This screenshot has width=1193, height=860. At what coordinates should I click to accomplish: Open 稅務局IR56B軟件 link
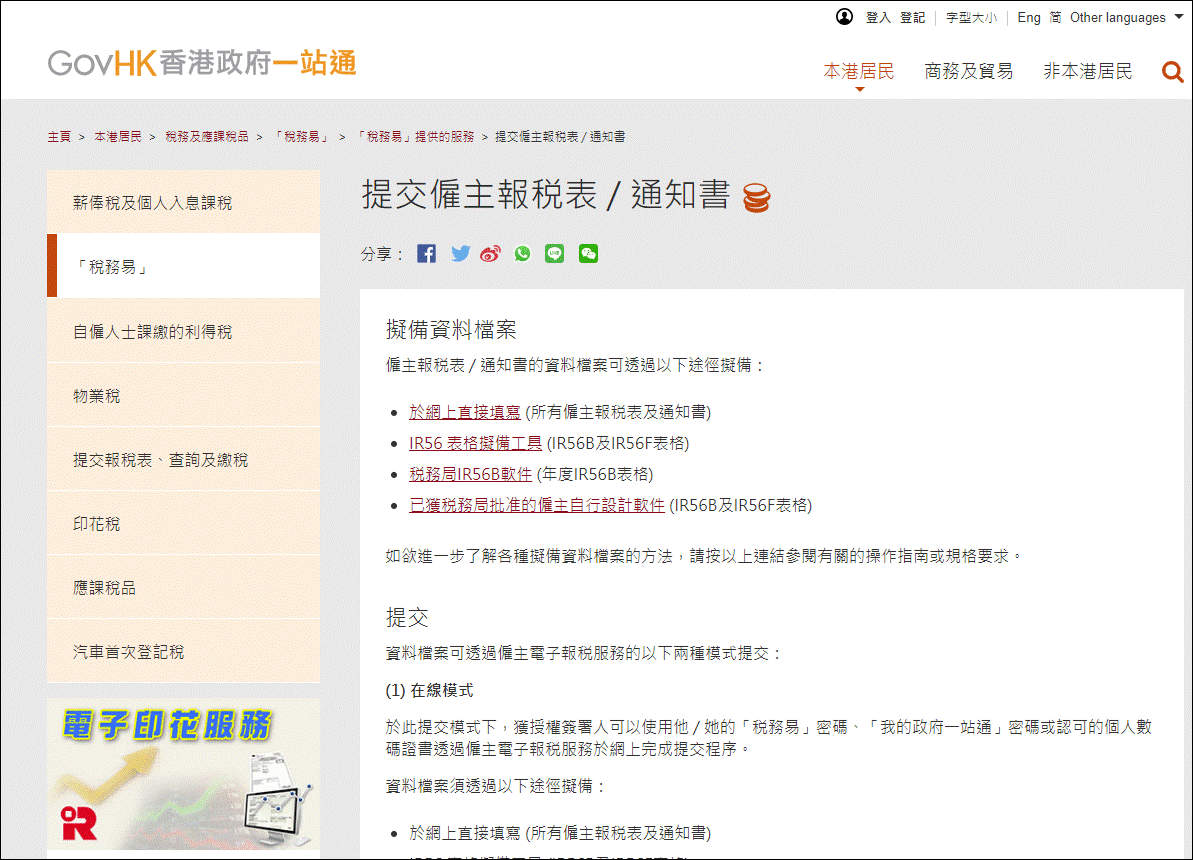(470, 474)
